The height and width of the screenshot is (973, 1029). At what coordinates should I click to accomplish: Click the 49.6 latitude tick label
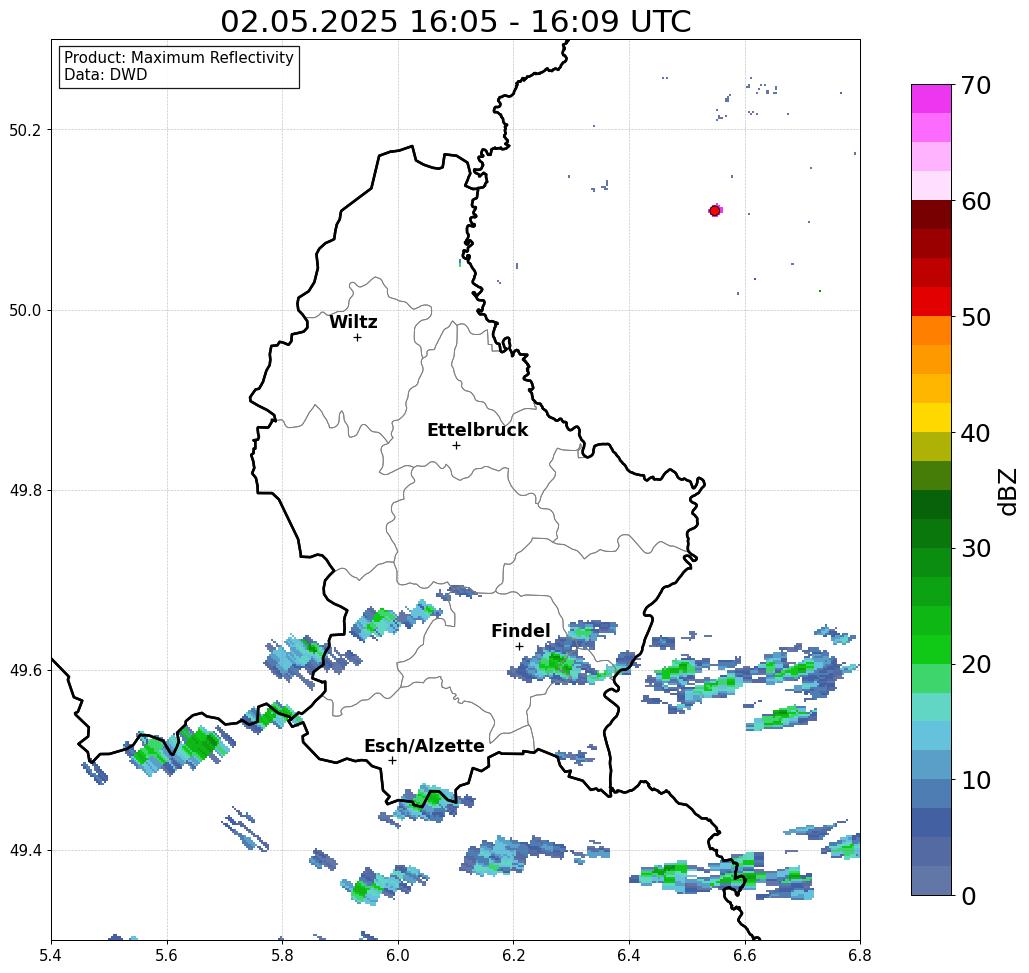[24, 671]
